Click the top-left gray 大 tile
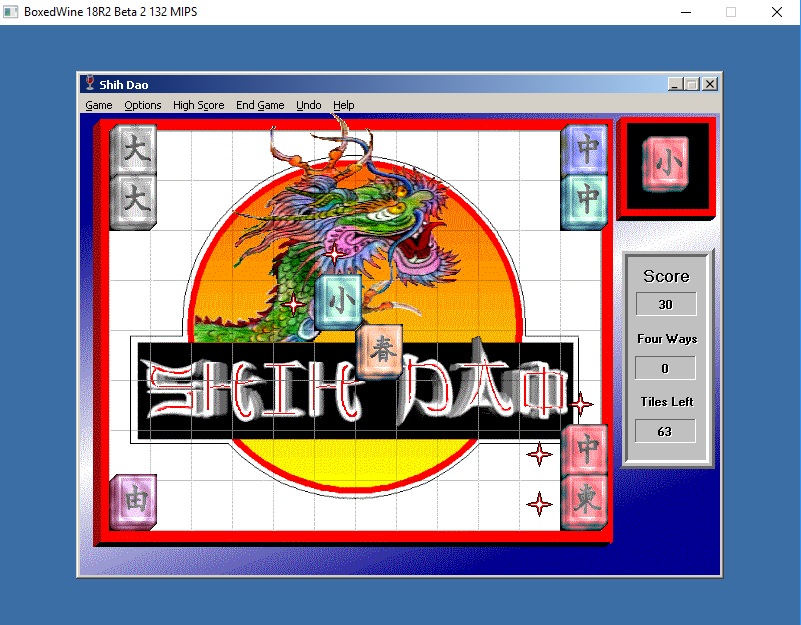The width and height of the screenshot is (801, 625). click(x=133, y=150)
